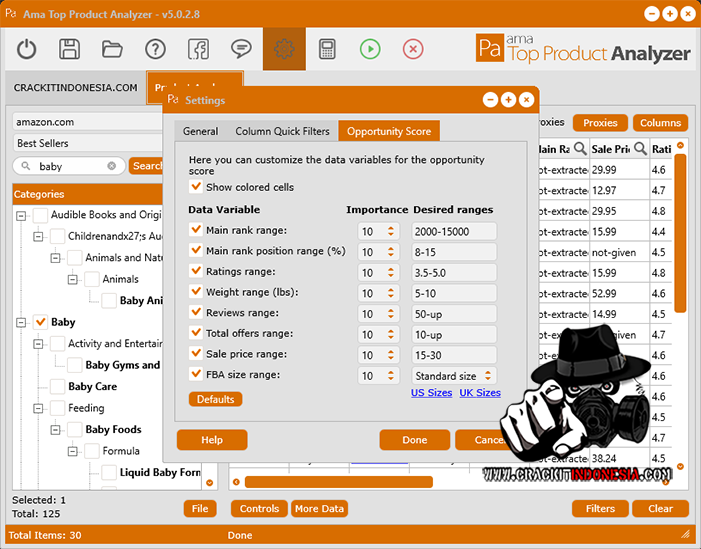Click the power icon in toolbar
The height and width of the screenshot is (549, 701).
[x=26, y=49]
